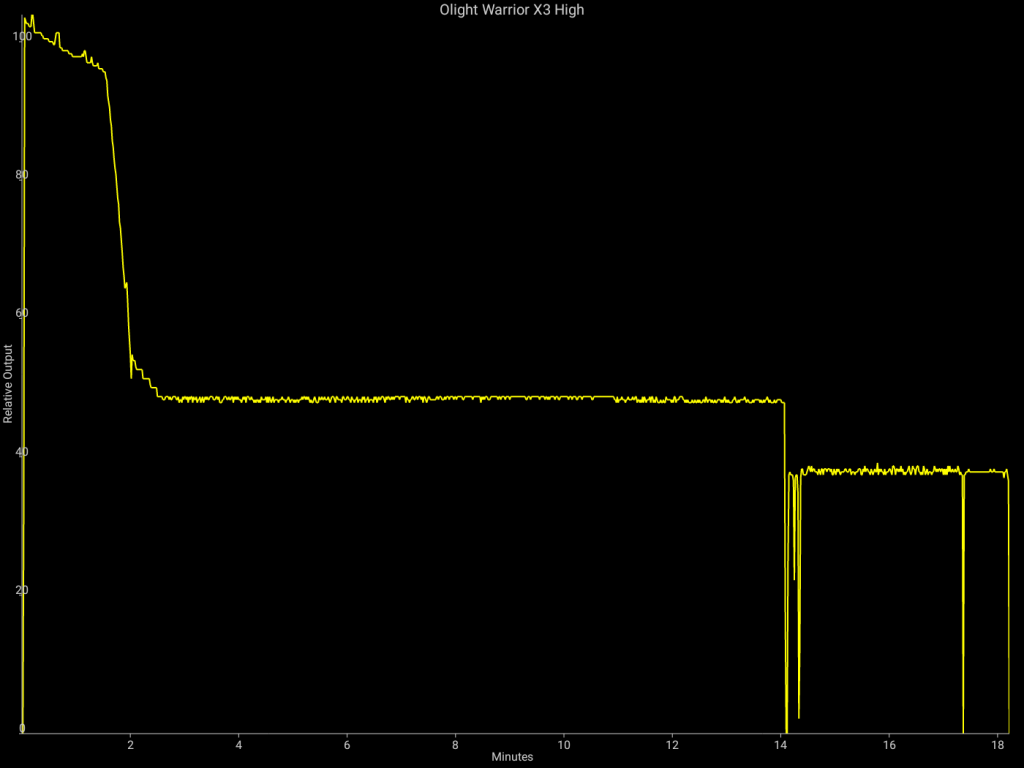The width and height of the screenshot is (1024, 768).
Task: Click the 10 minute x-axis tick label
Action: tap(564, 744)
